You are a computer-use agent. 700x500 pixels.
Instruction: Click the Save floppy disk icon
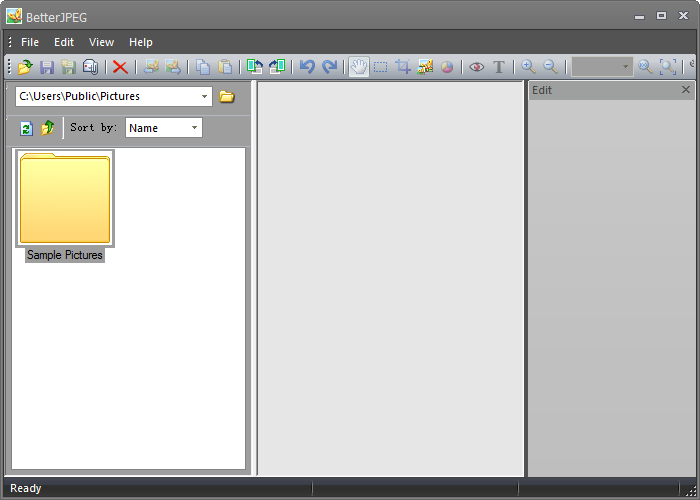[47, 67]
